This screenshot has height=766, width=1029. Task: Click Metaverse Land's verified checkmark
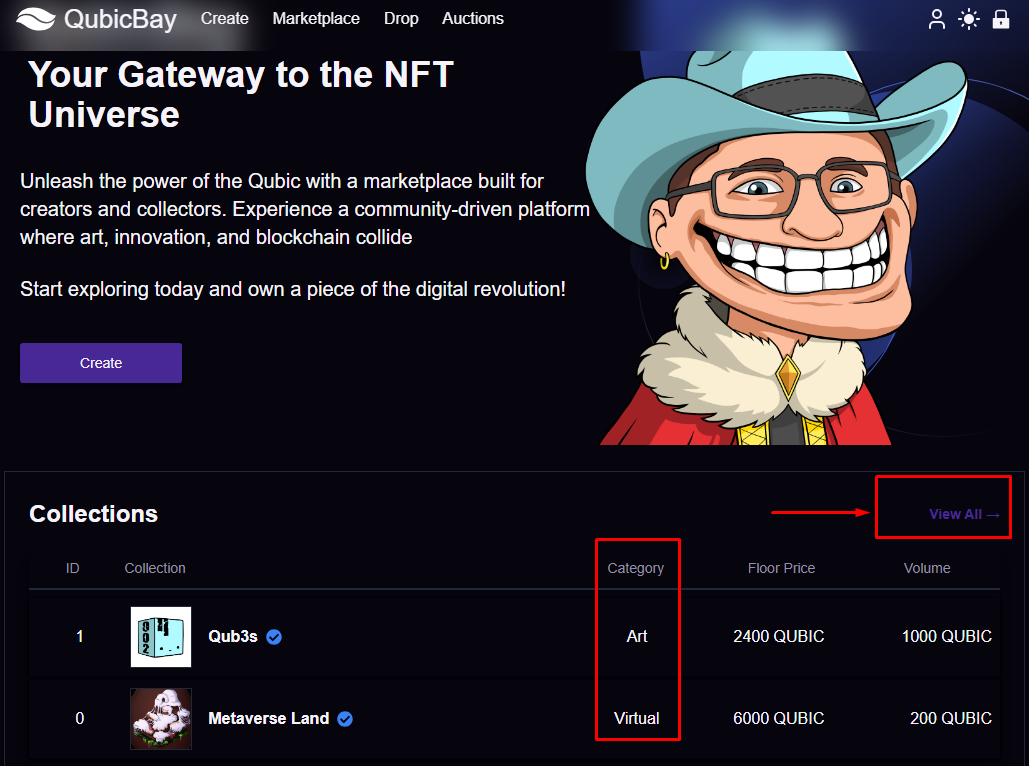(344, 718)
